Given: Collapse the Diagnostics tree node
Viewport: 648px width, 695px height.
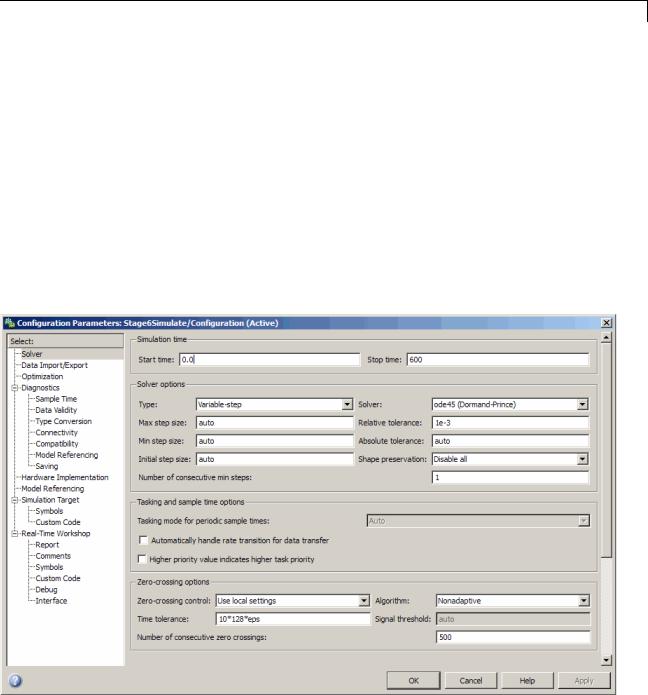Looking at the screenshot, I should [x=14, y=388].
